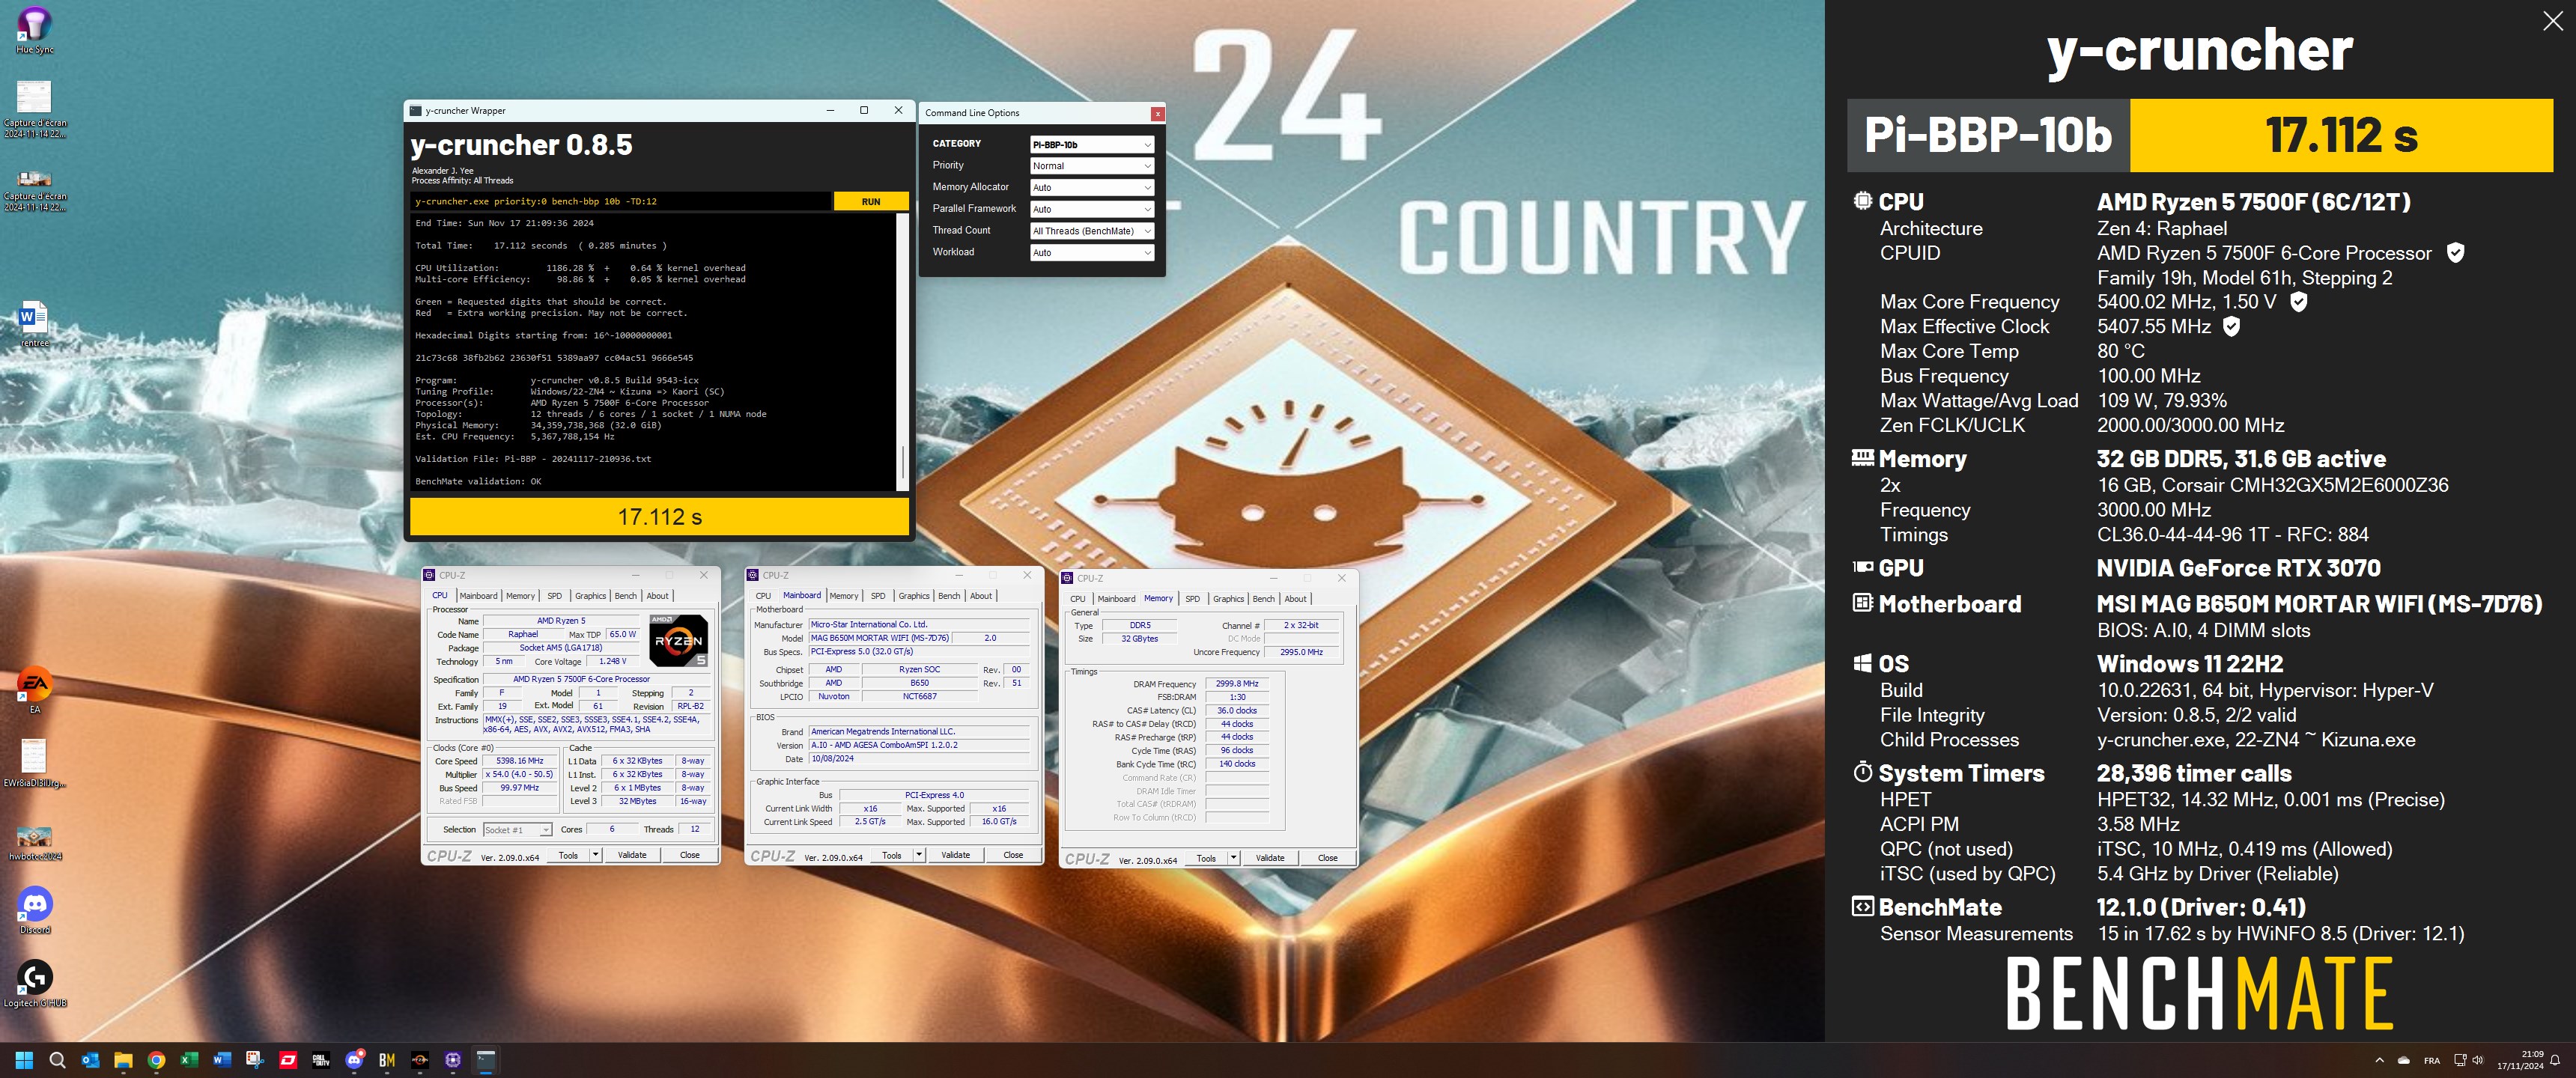Select the rentree Word document on desktop
The height and width of the screenshot is (1078, 2576).
point(35,323)
